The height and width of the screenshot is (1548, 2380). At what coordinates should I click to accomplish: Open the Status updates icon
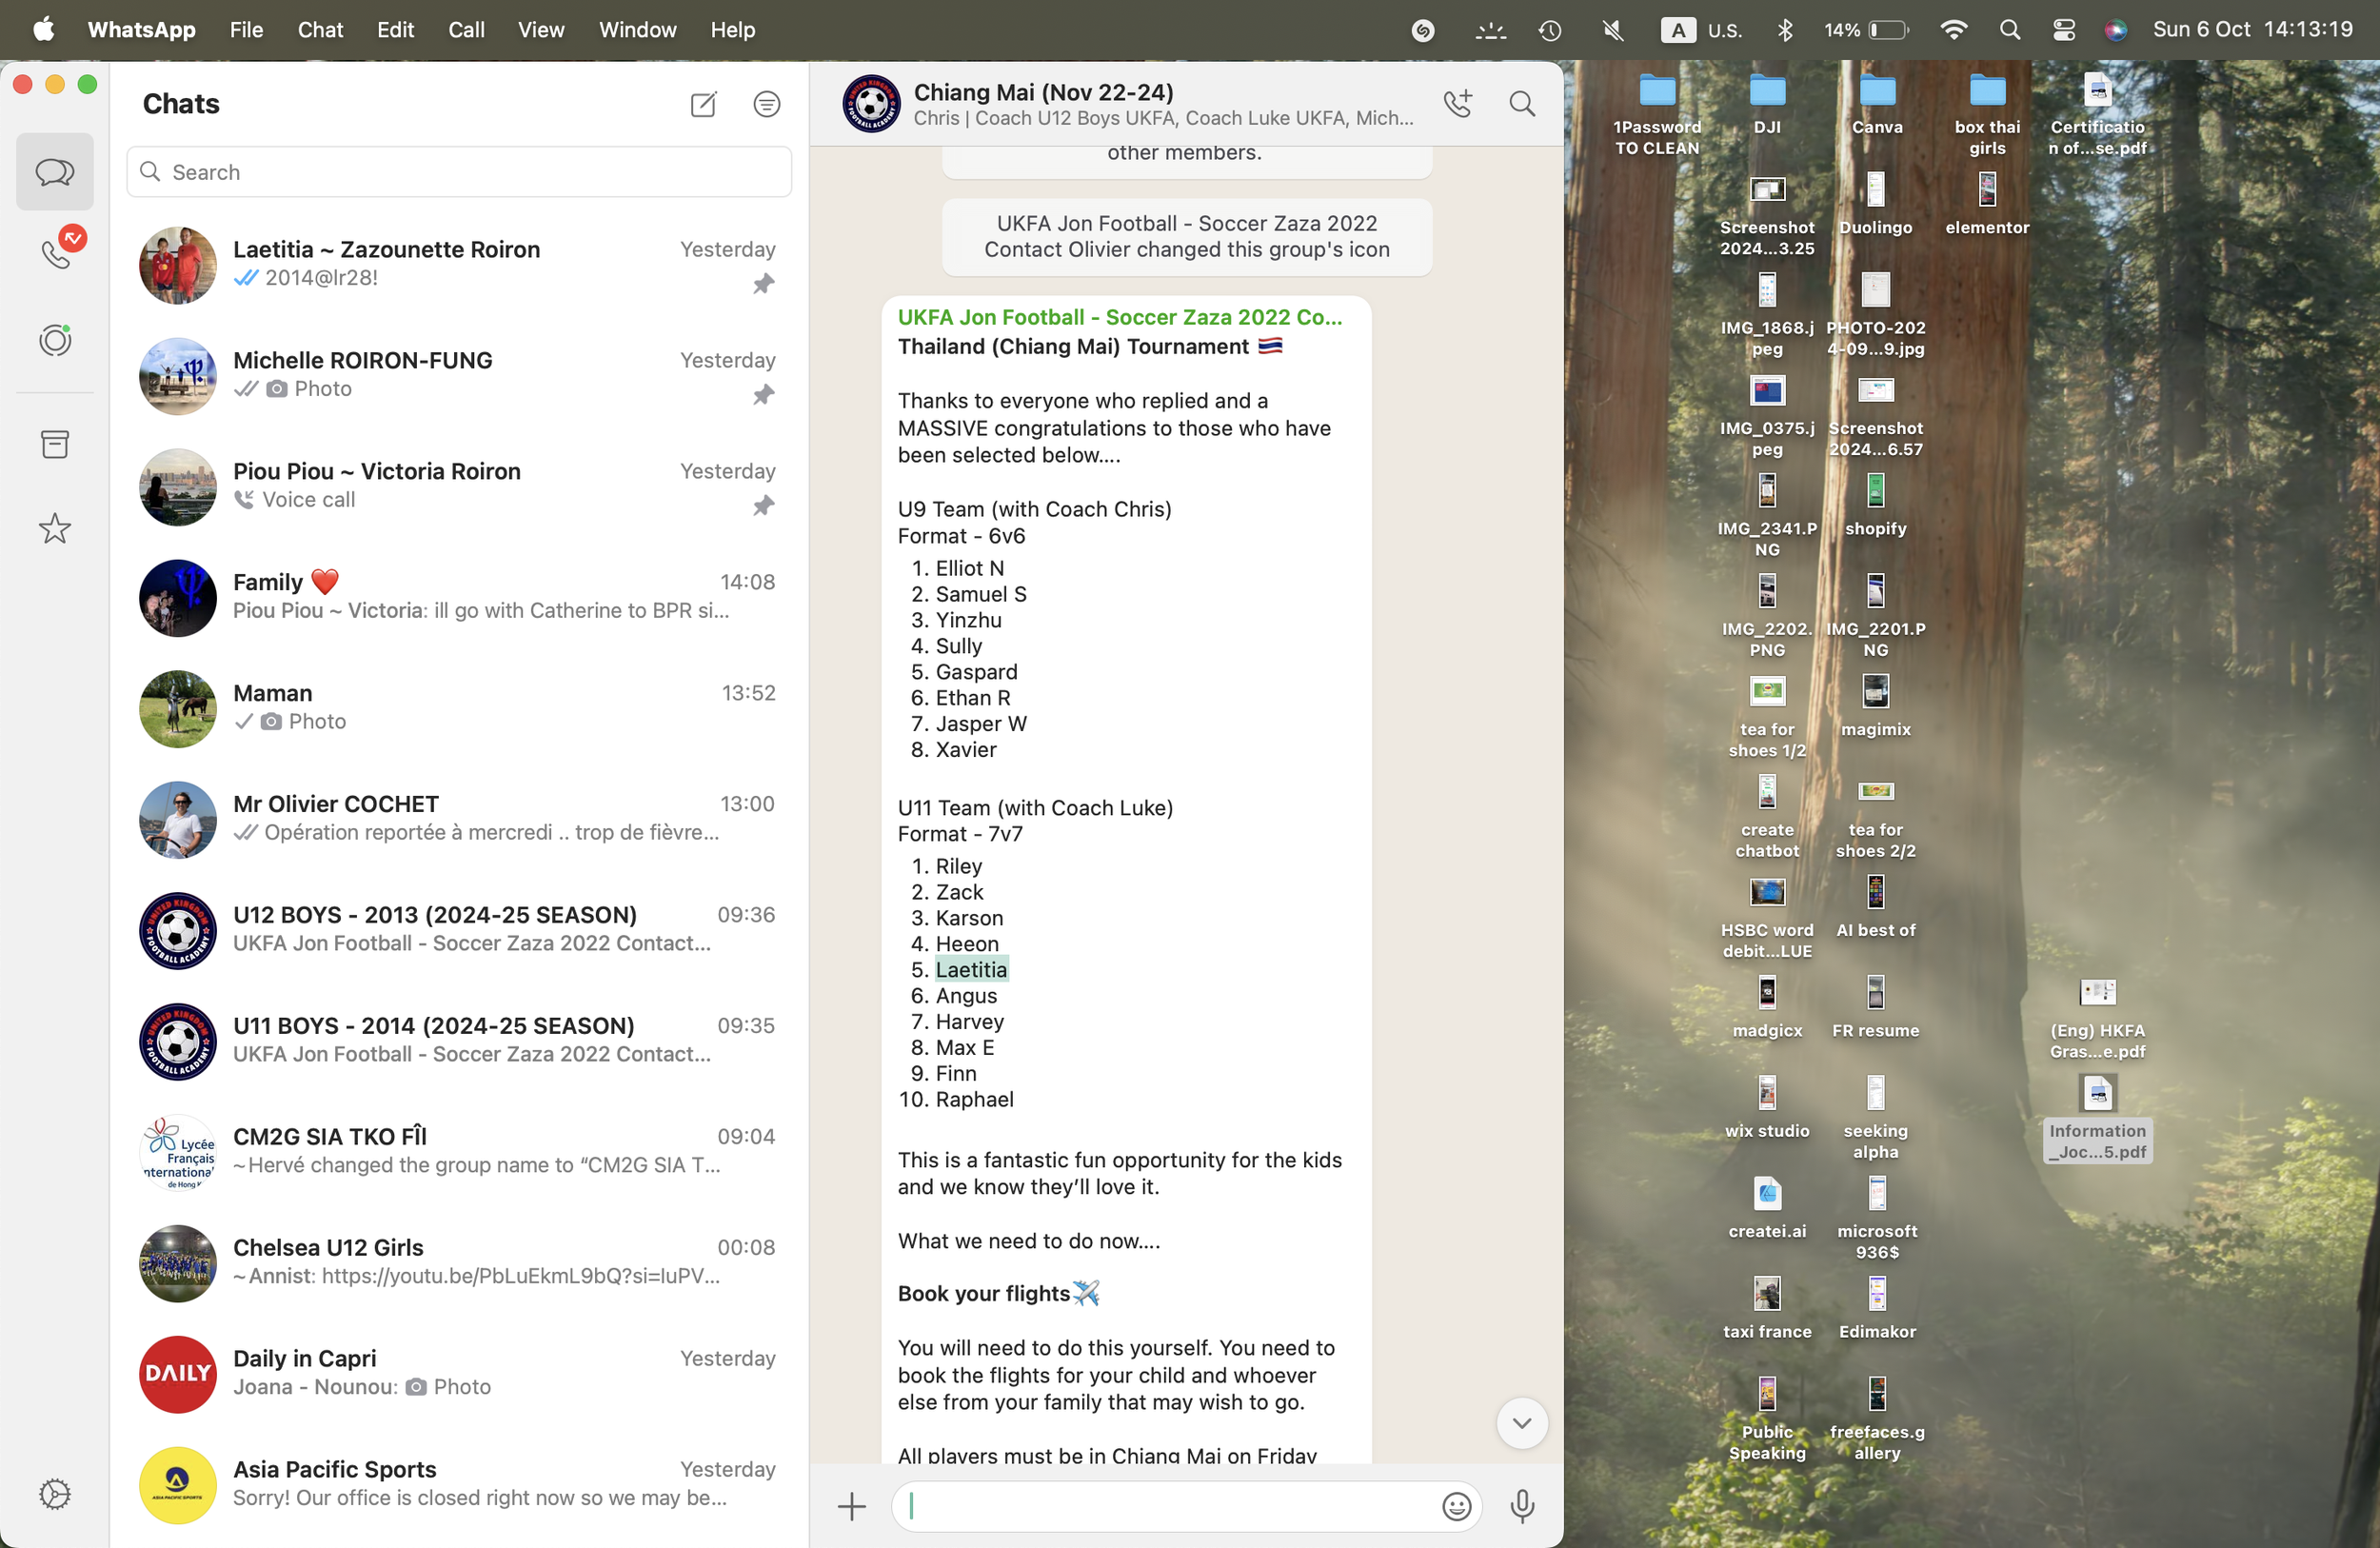coord(55,340)
